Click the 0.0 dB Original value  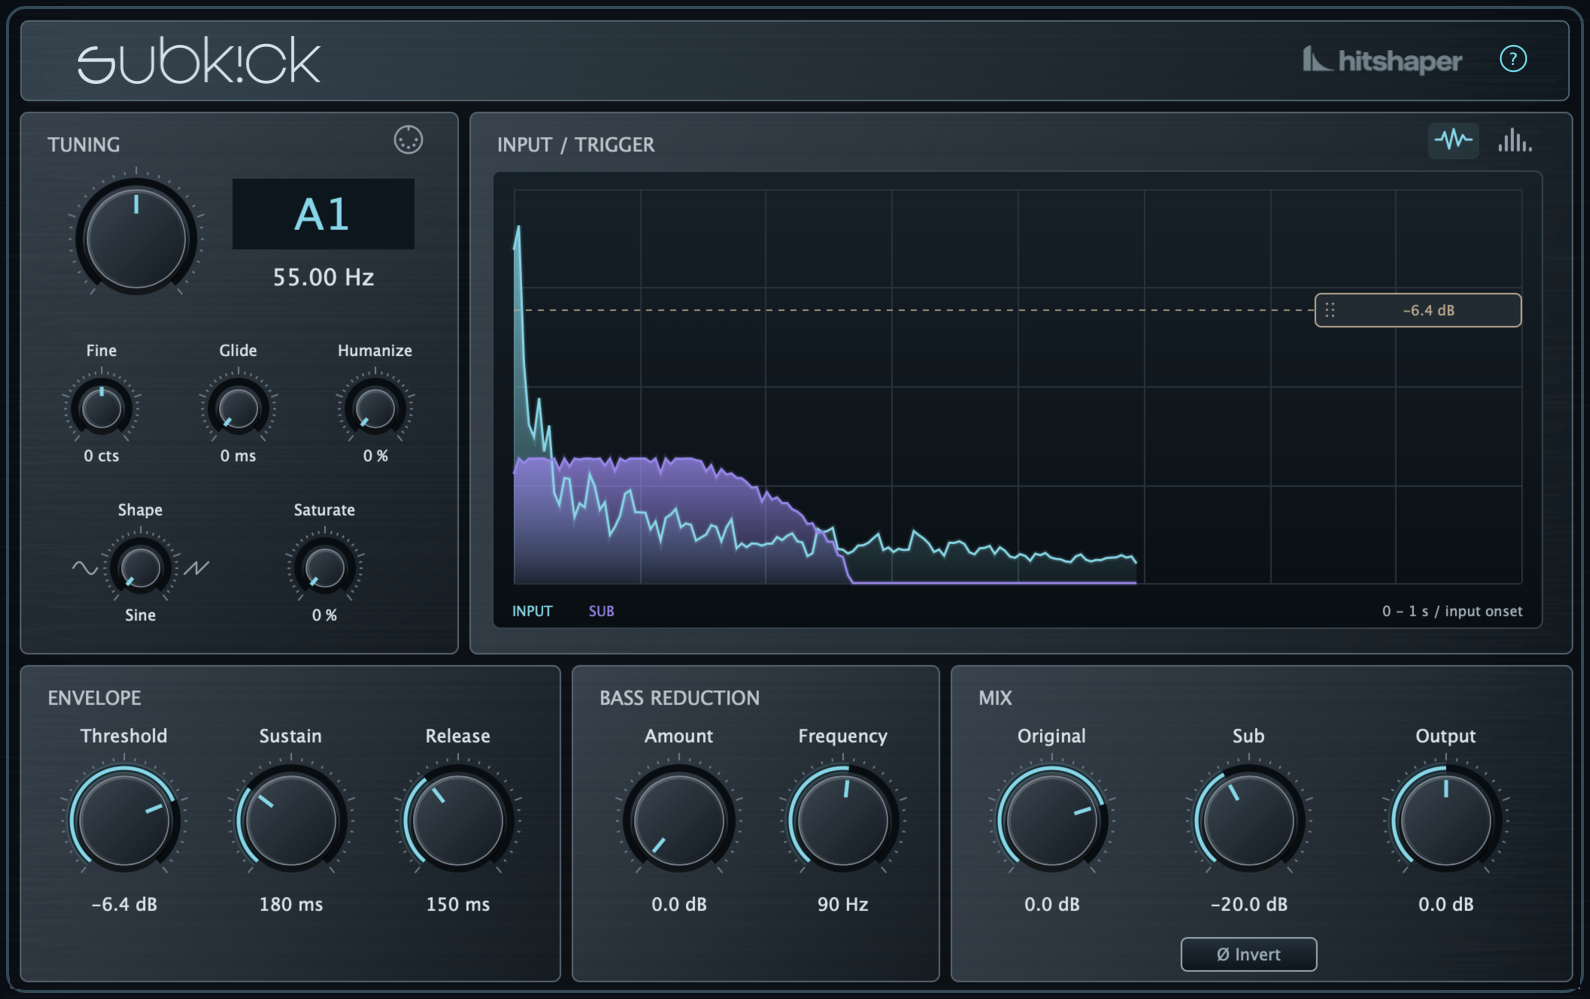pyautogui.click(x=1052, y=904)
